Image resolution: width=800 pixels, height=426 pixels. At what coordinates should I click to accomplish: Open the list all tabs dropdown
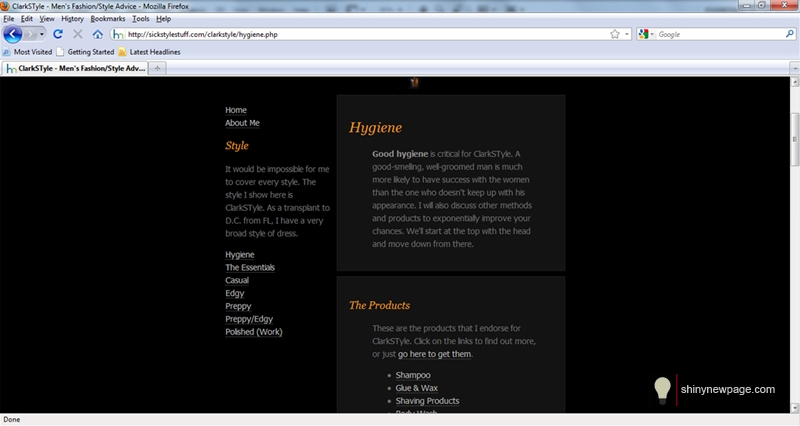click(x=794, y=68)
